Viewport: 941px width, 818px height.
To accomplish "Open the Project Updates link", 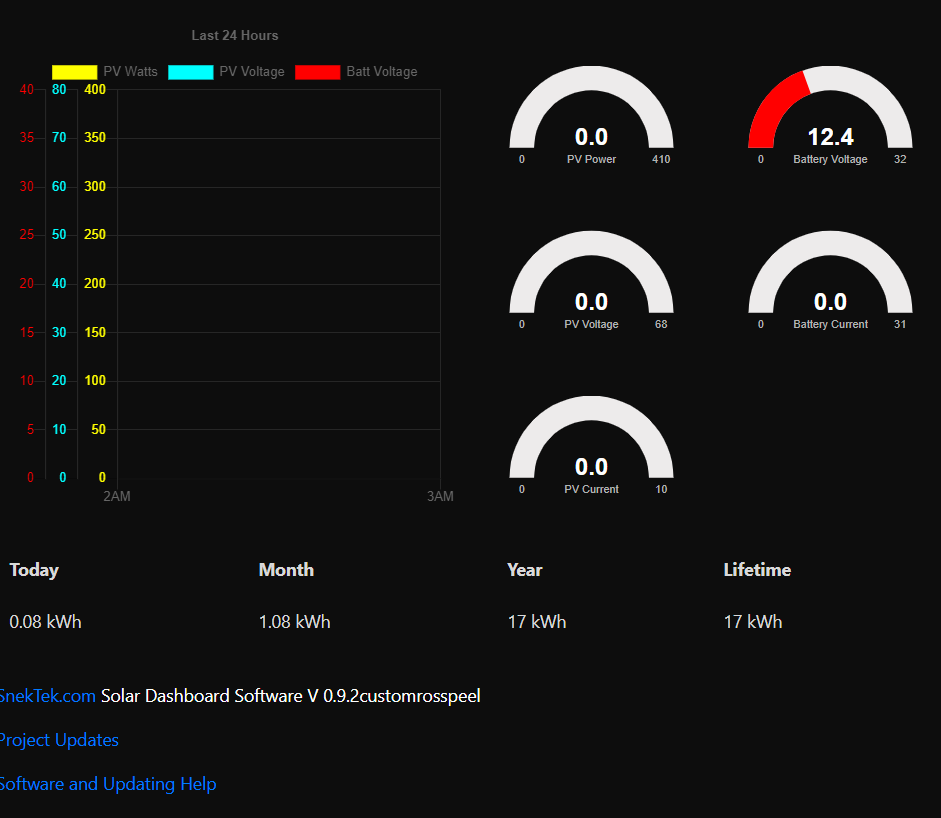I will pyautogui.click(x=58, y=740).
